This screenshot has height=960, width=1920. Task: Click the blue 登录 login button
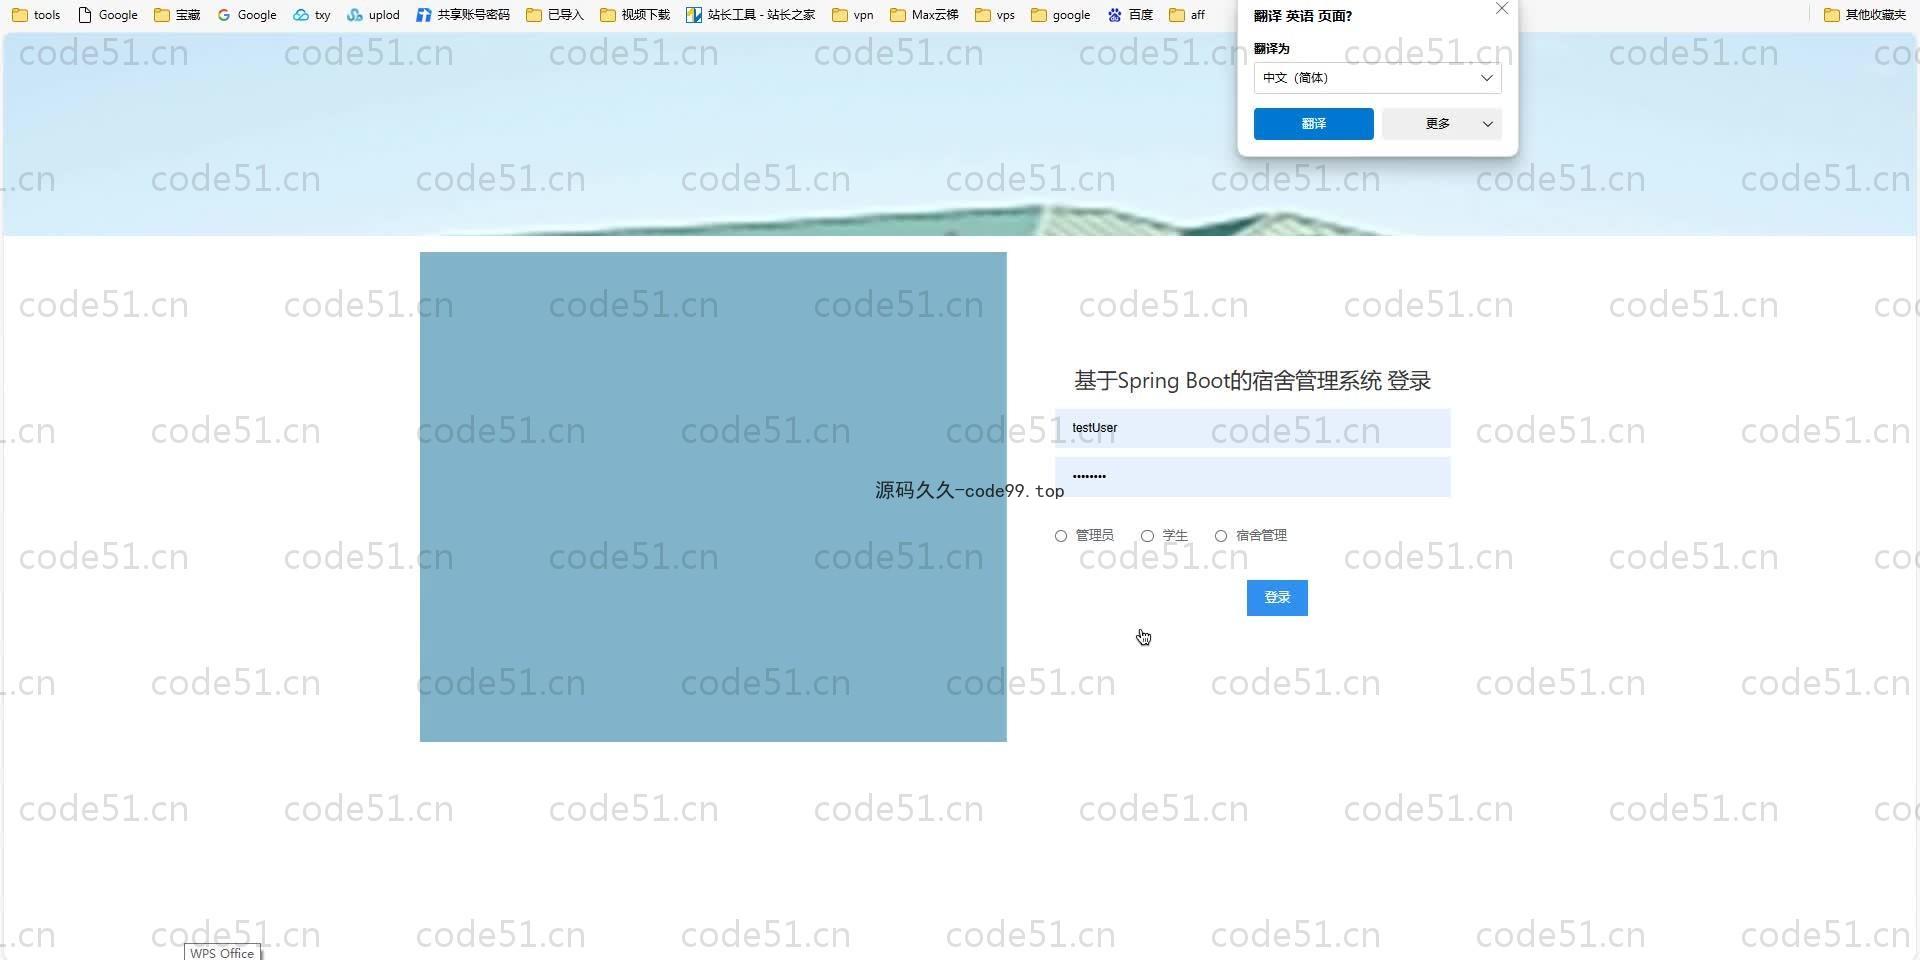(x=1277, y=598)
